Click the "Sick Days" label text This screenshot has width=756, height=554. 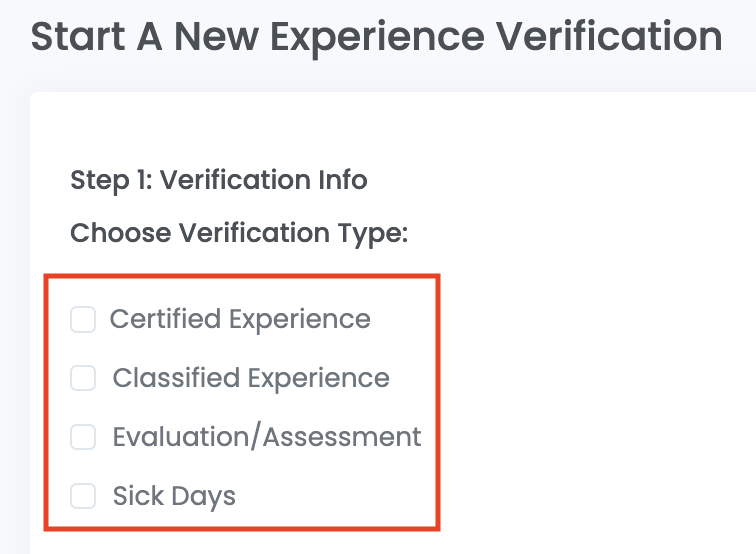[174, 496]
